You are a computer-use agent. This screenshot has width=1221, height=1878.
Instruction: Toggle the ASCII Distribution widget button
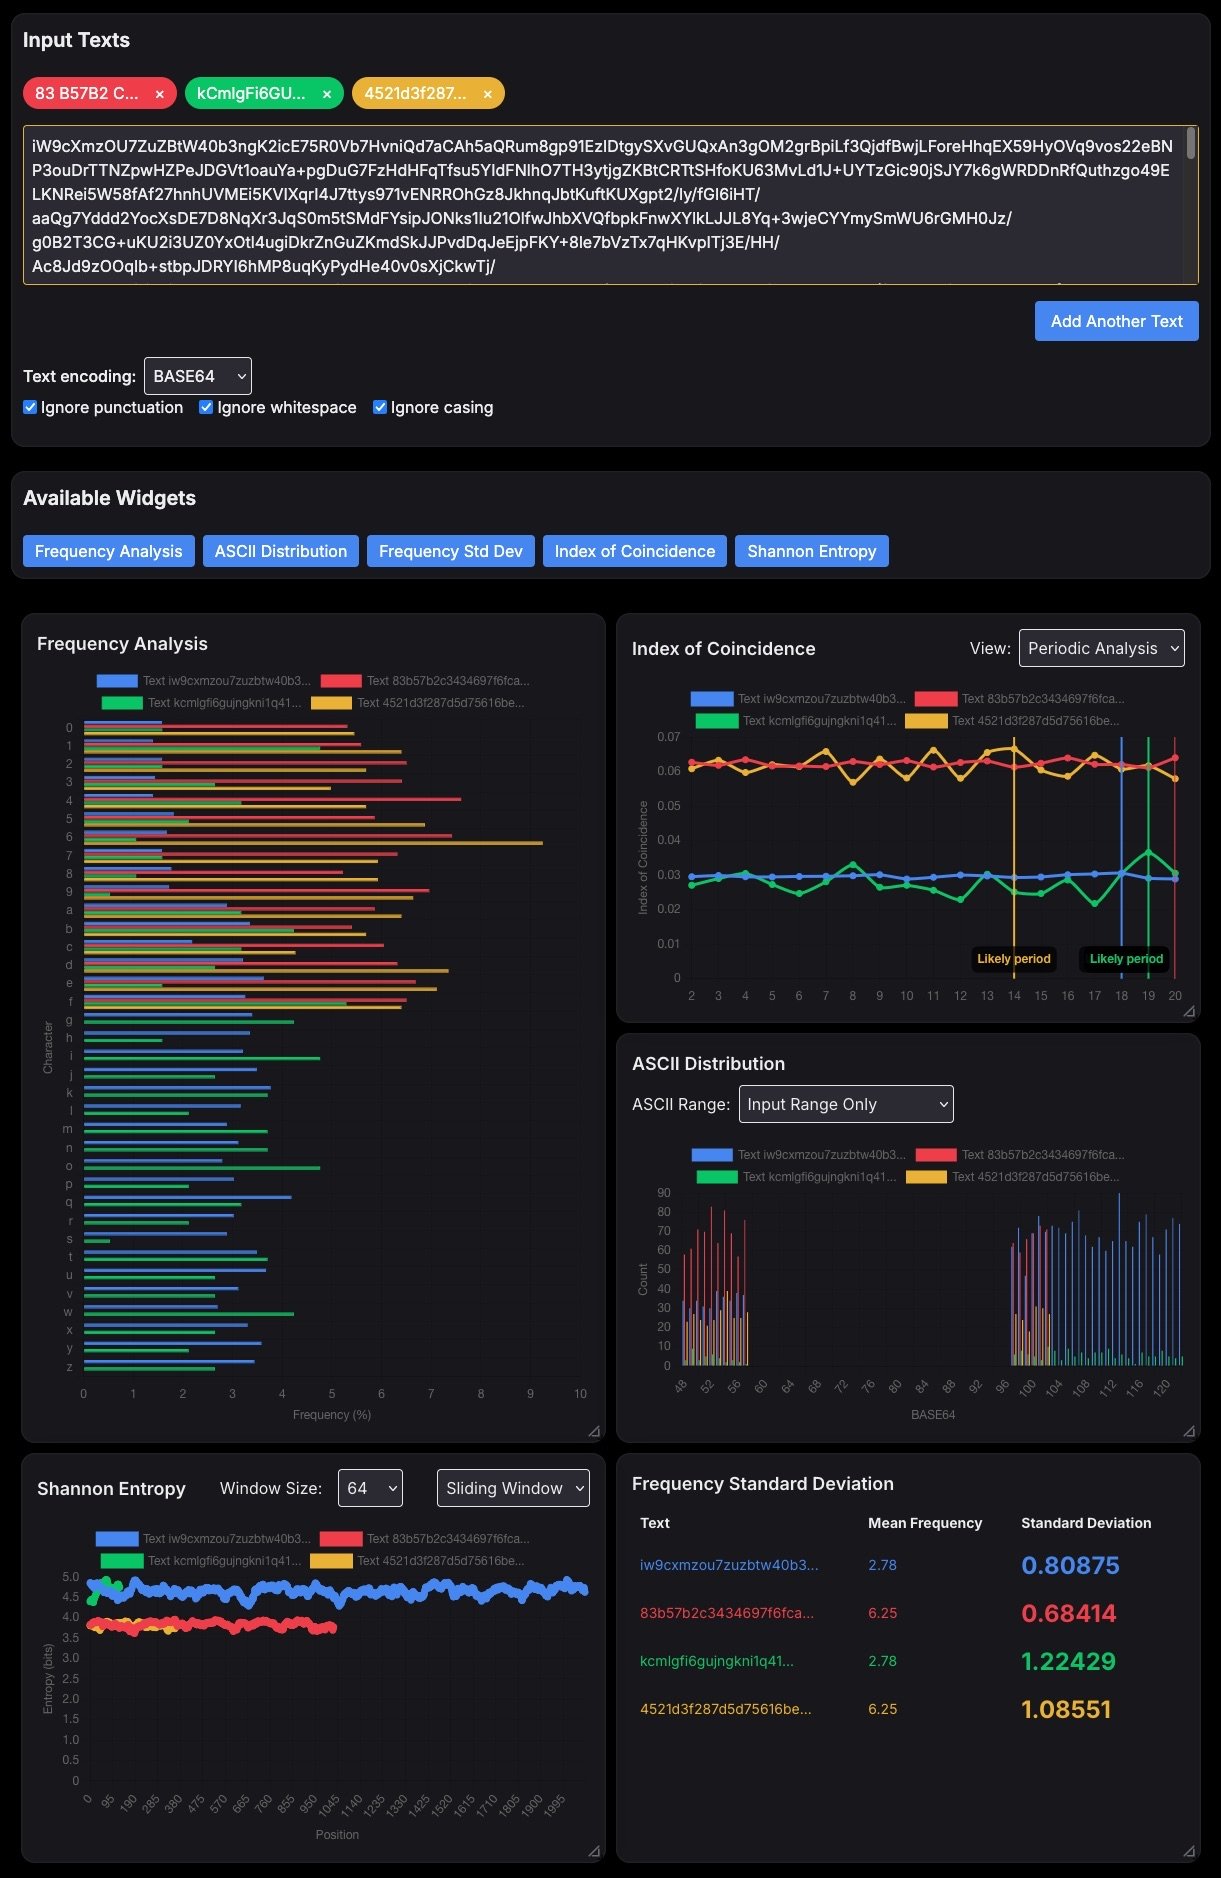coord(280,551)
